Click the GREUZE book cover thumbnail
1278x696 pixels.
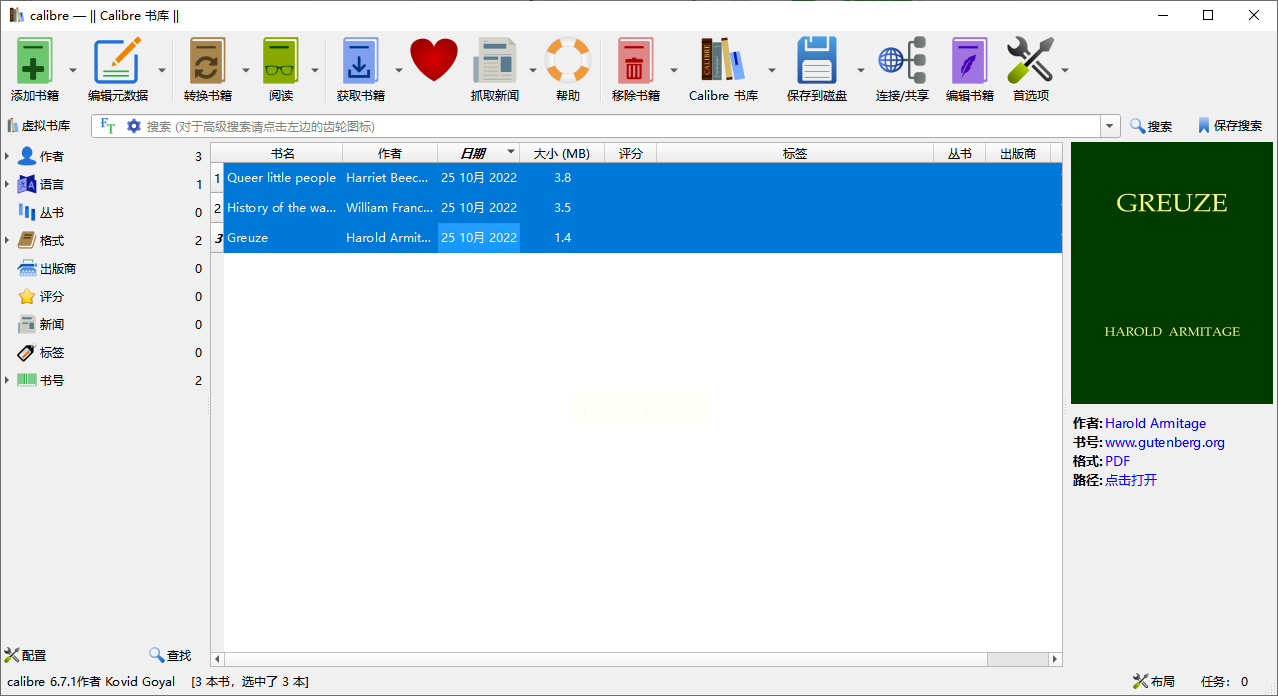(x=1171, y=272)
